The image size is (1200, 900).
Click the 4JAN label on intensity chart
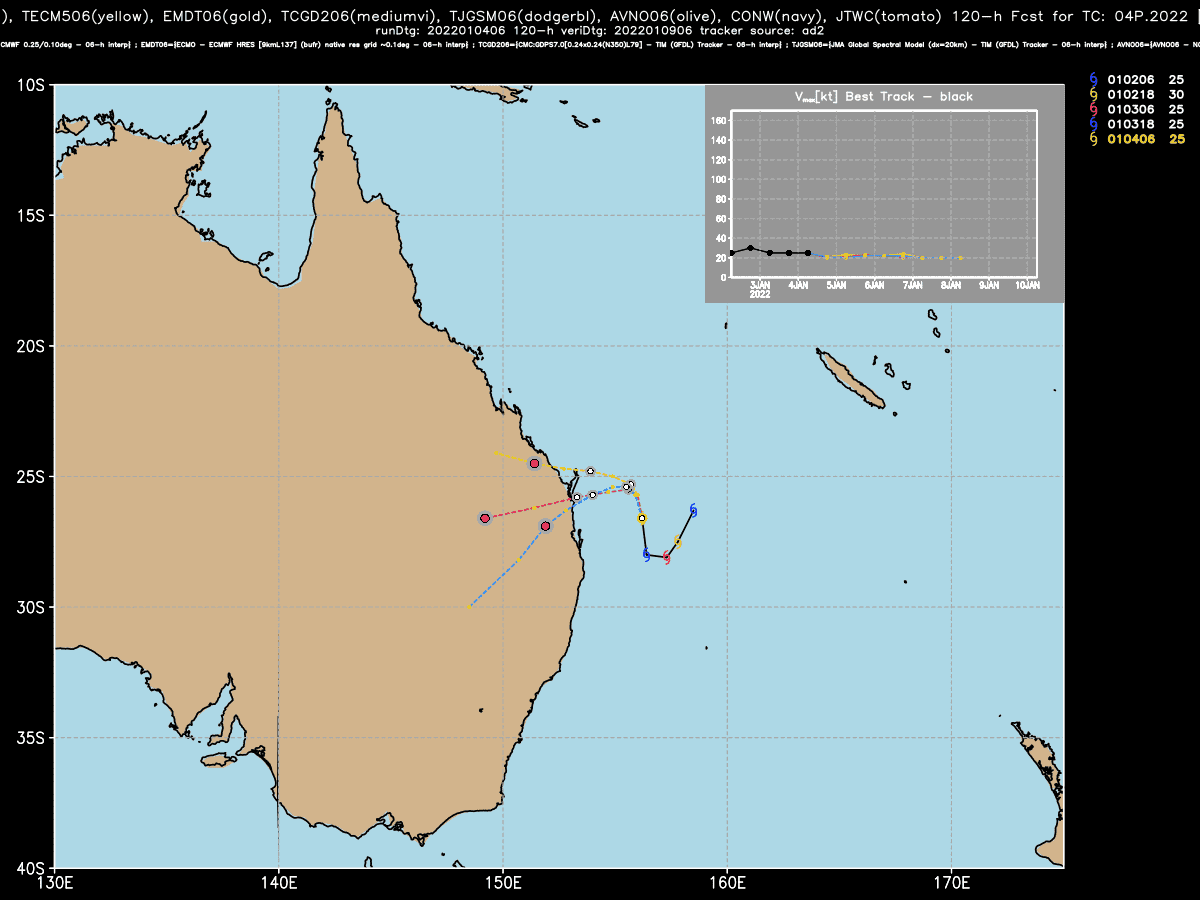799,286
